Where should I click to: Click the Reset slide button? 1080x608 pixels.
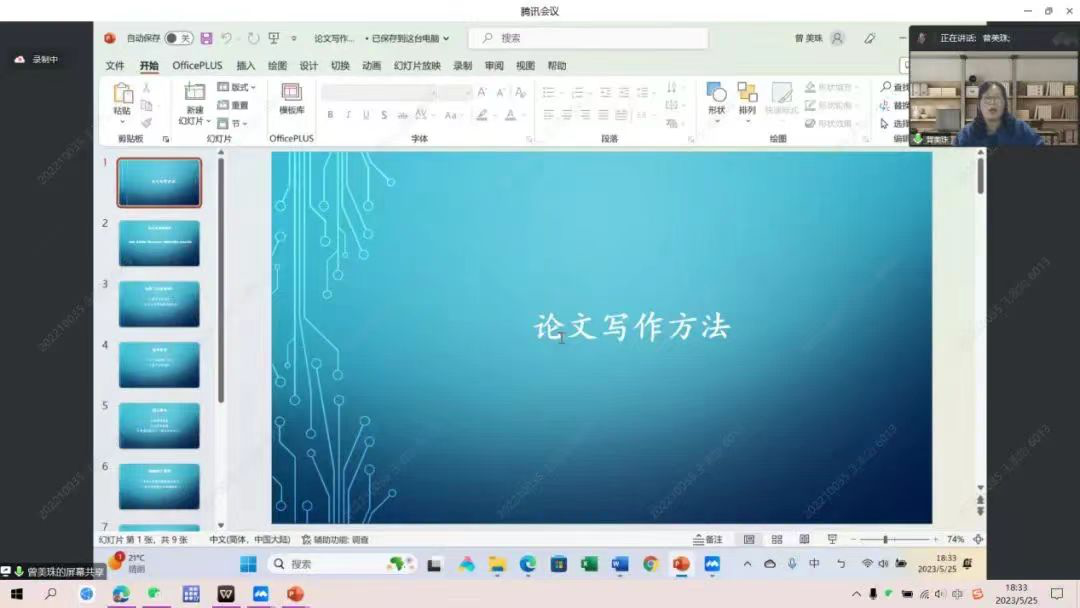point(234,105)
